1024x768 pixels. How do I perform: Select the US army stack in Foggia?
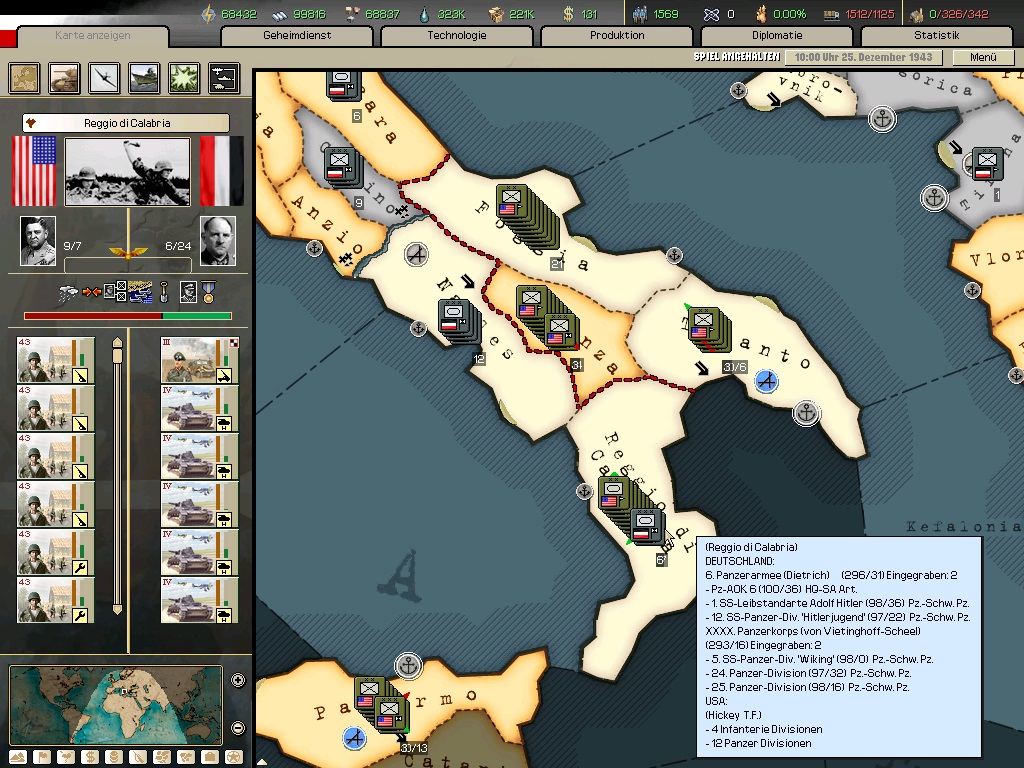click(x=526, y=217)
